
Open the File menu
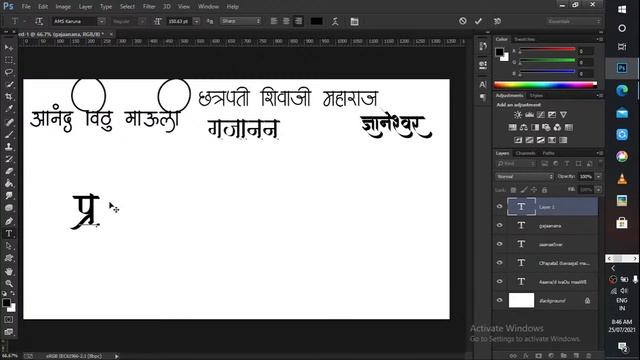point(26,7)
